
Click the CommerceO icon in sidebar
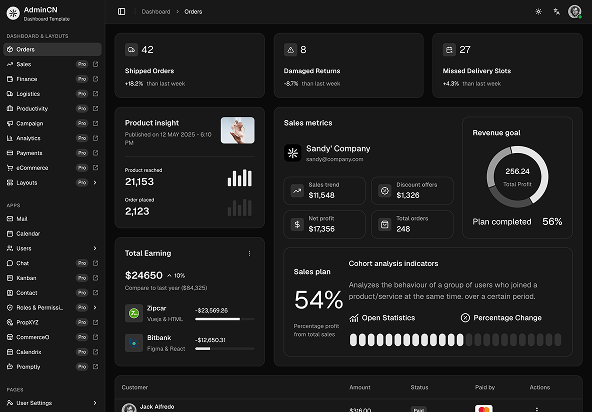click(10, 337)
